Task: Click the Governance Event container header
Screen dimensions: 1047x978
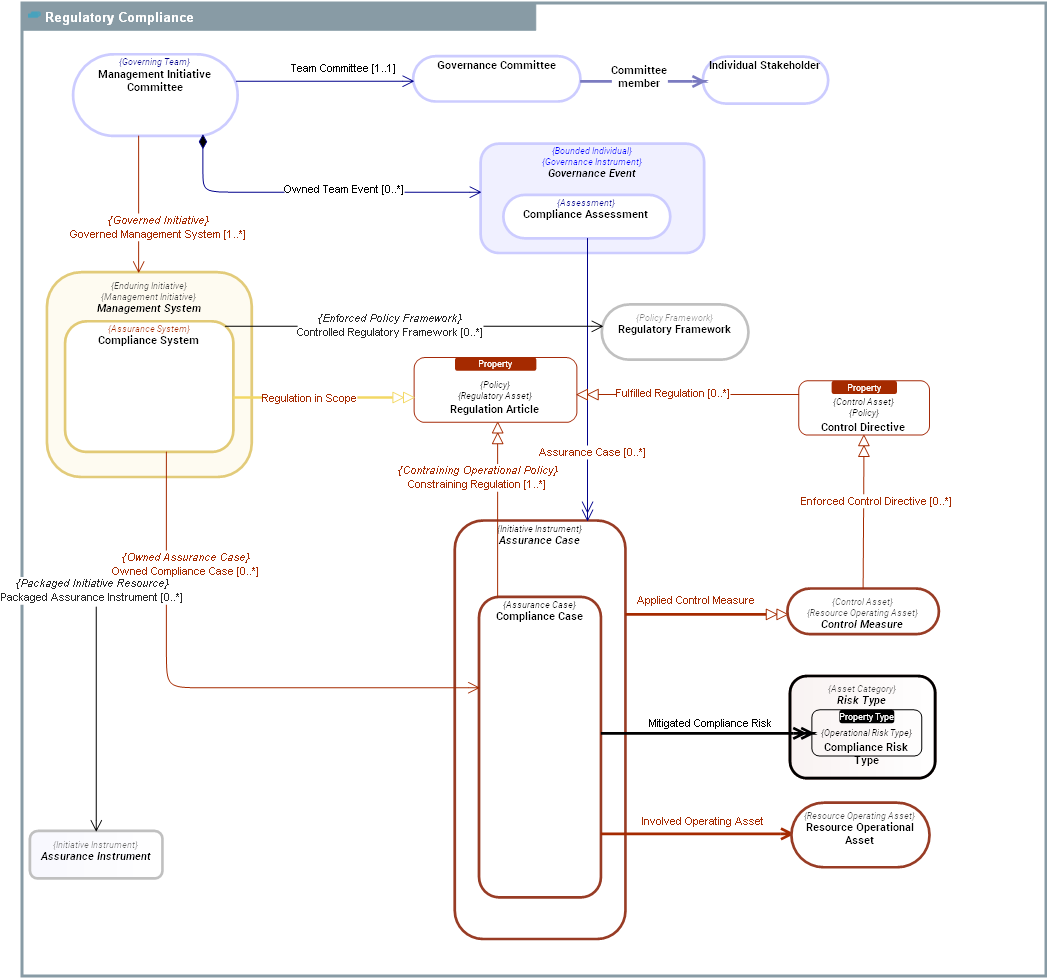Action: (x=593, y=172)
